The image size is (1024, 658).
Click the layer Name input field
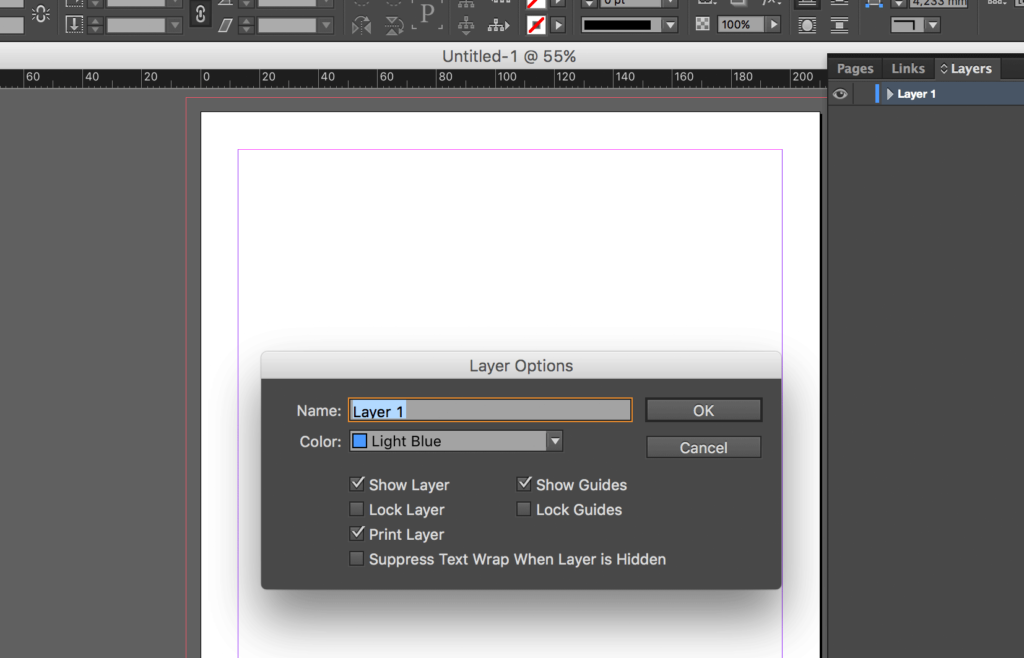tap(490, 410)
